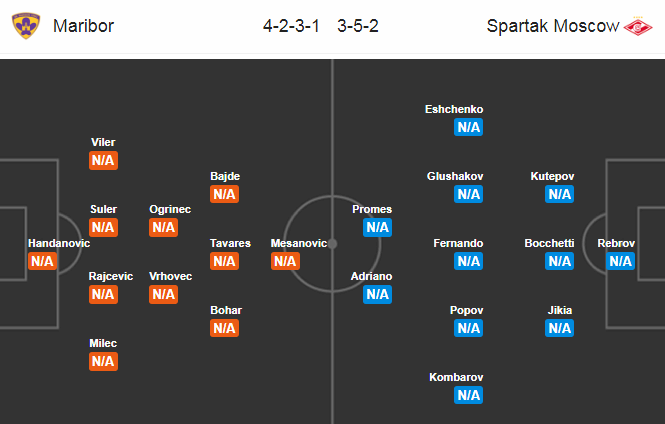Click the Maribor club crest icon
Image resolution: width=665 pixels, height=424 pixels.
tap(26, 25)
